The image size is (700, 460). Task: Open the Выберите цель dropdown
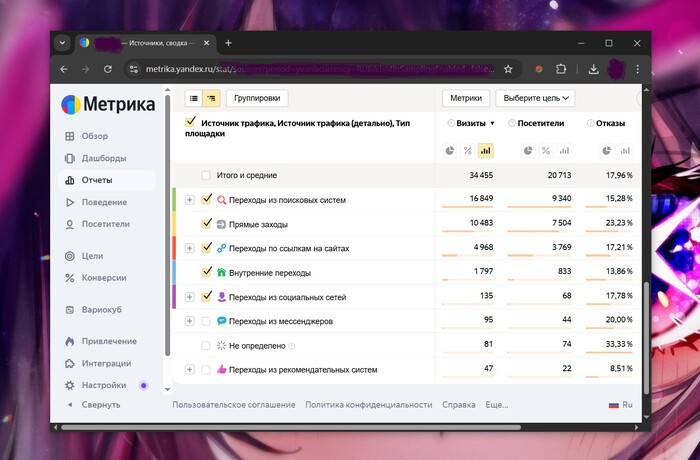[535, 98]
